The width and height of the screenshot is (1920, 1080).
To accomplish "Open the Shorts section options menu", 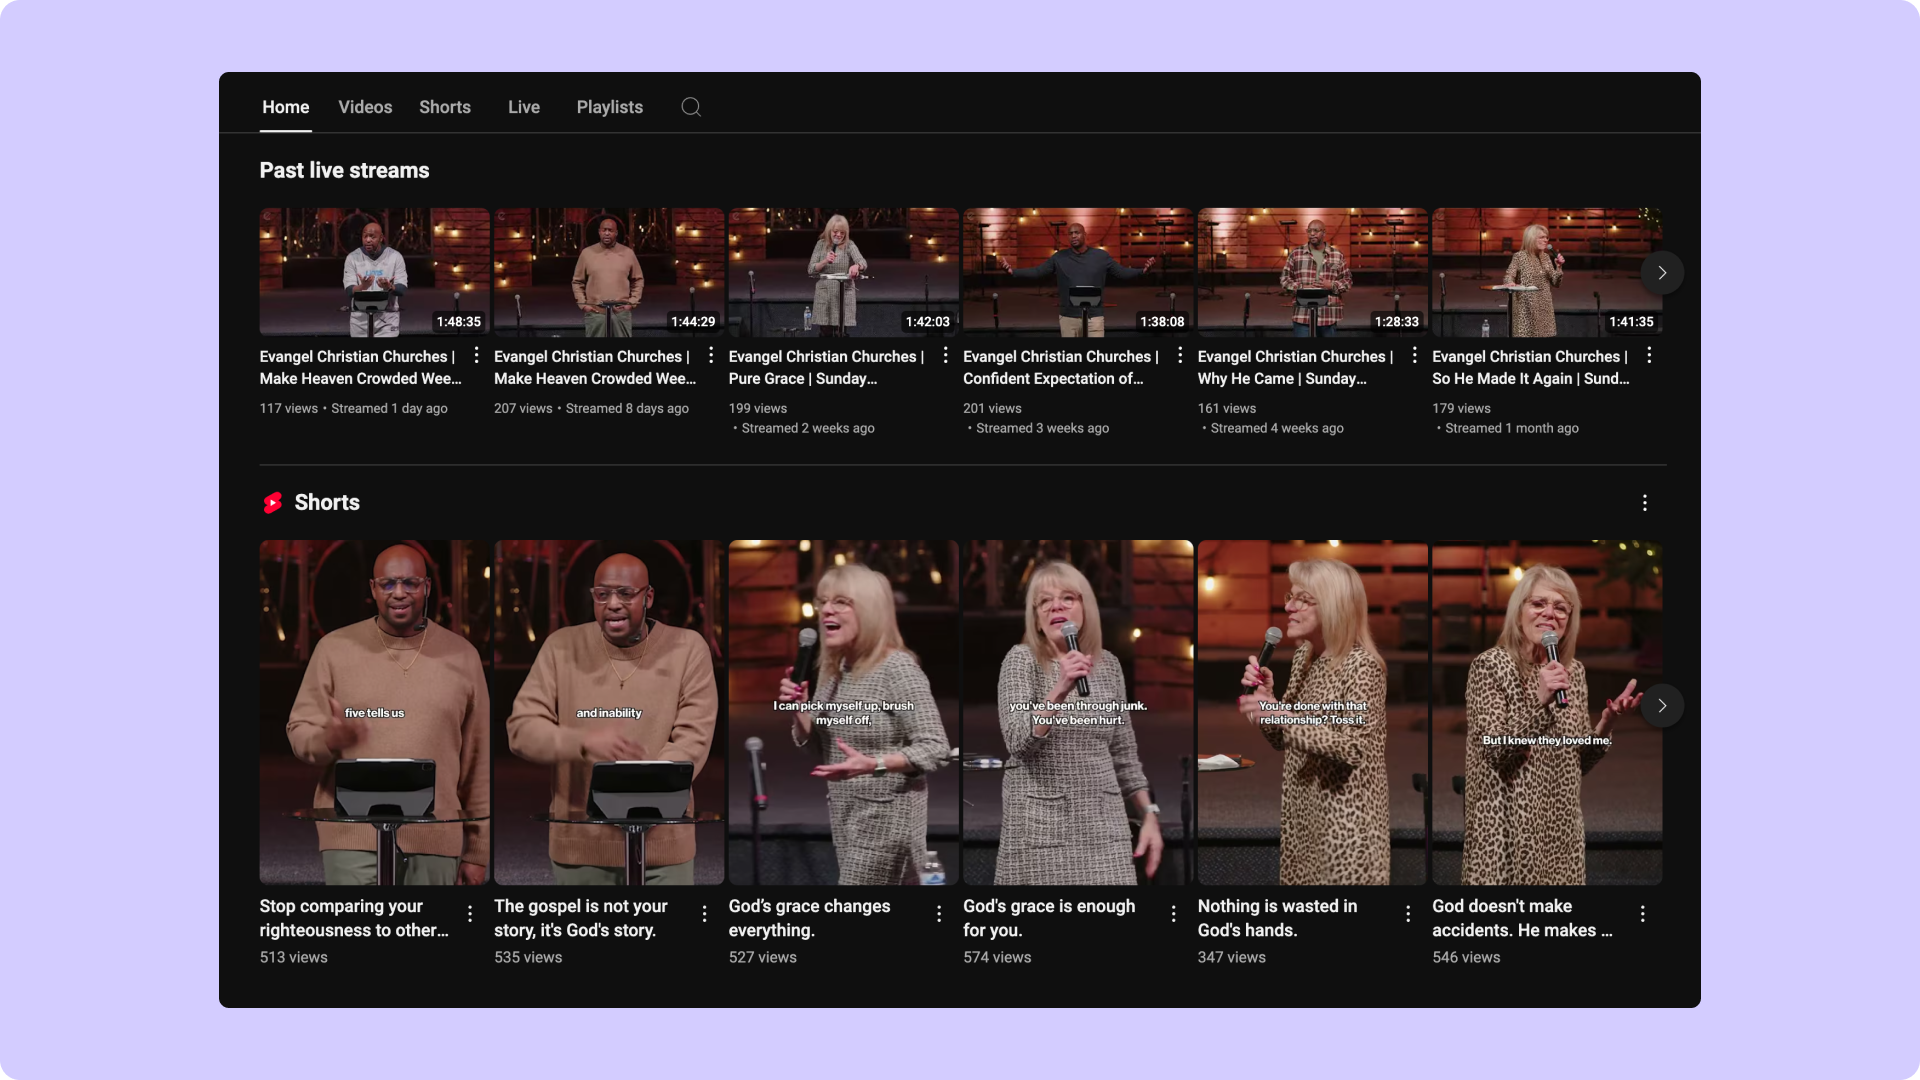I will pos(1645,503).
